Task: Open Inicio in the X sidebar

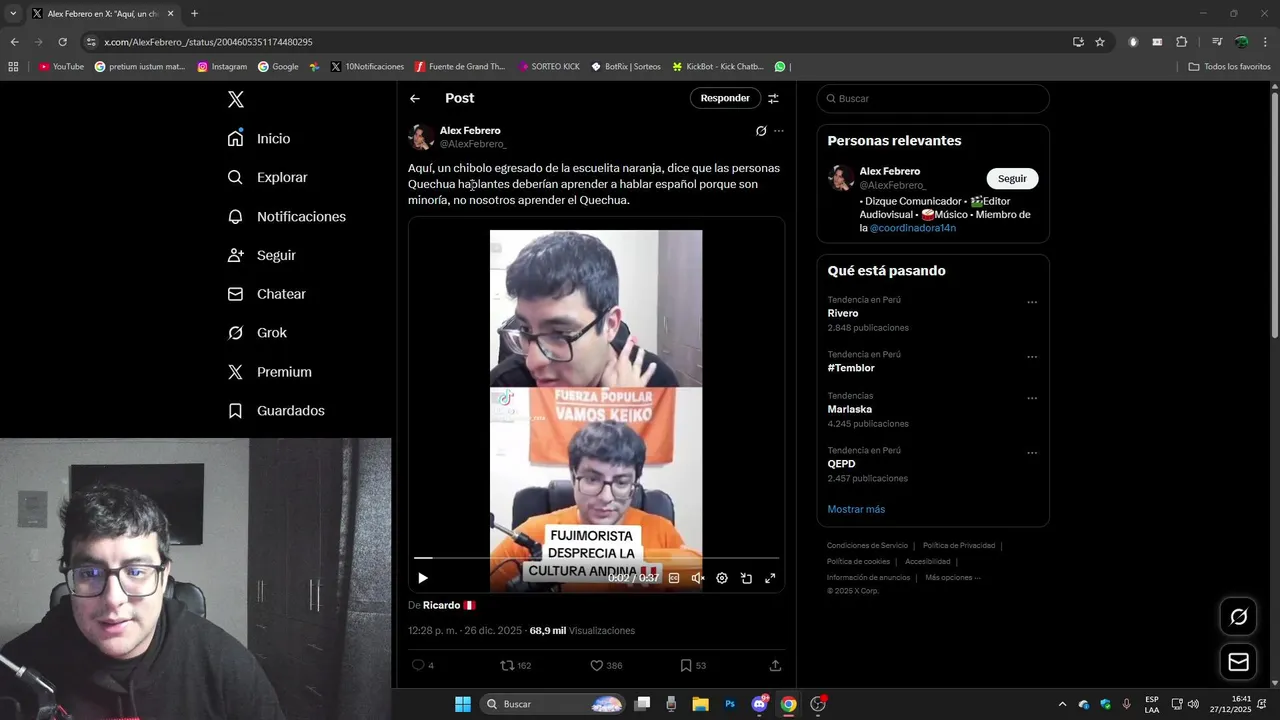Action: 259,138
